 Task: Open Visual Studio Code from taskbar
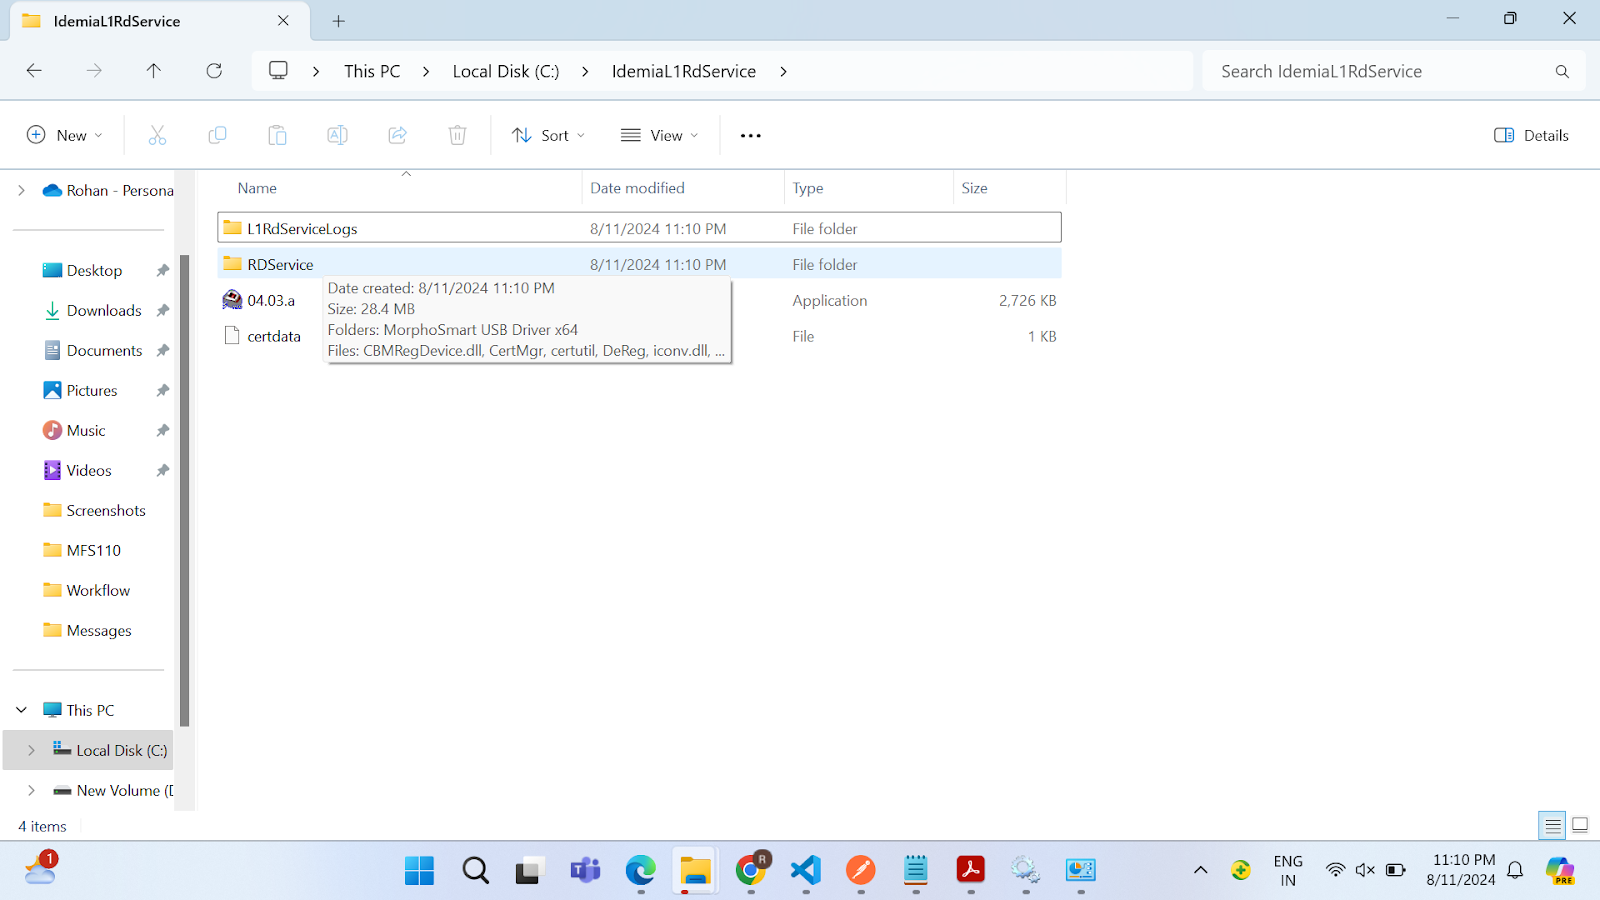(805, 870)
